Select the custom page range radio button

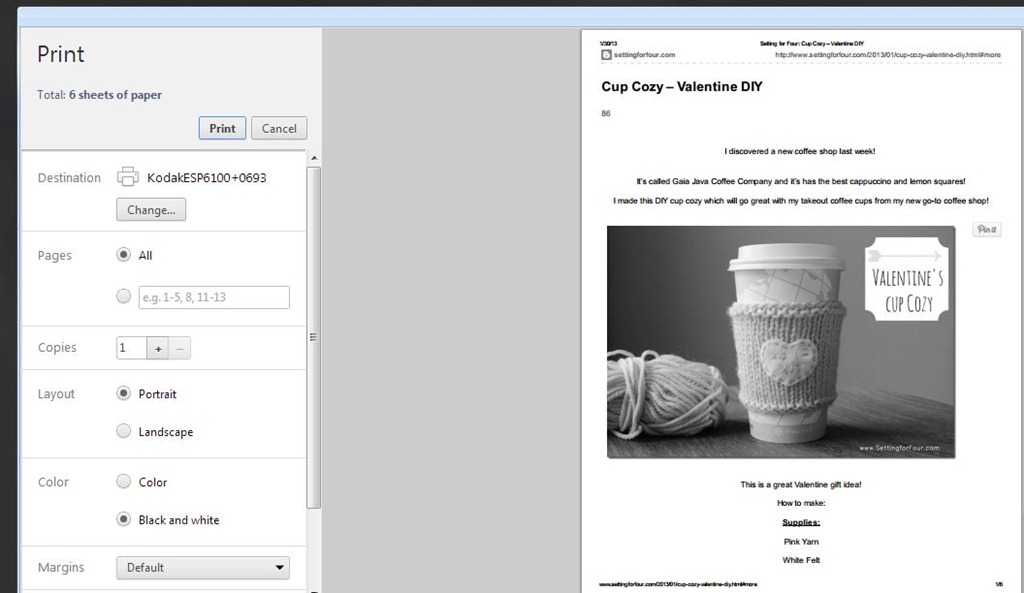pos(123,296)
